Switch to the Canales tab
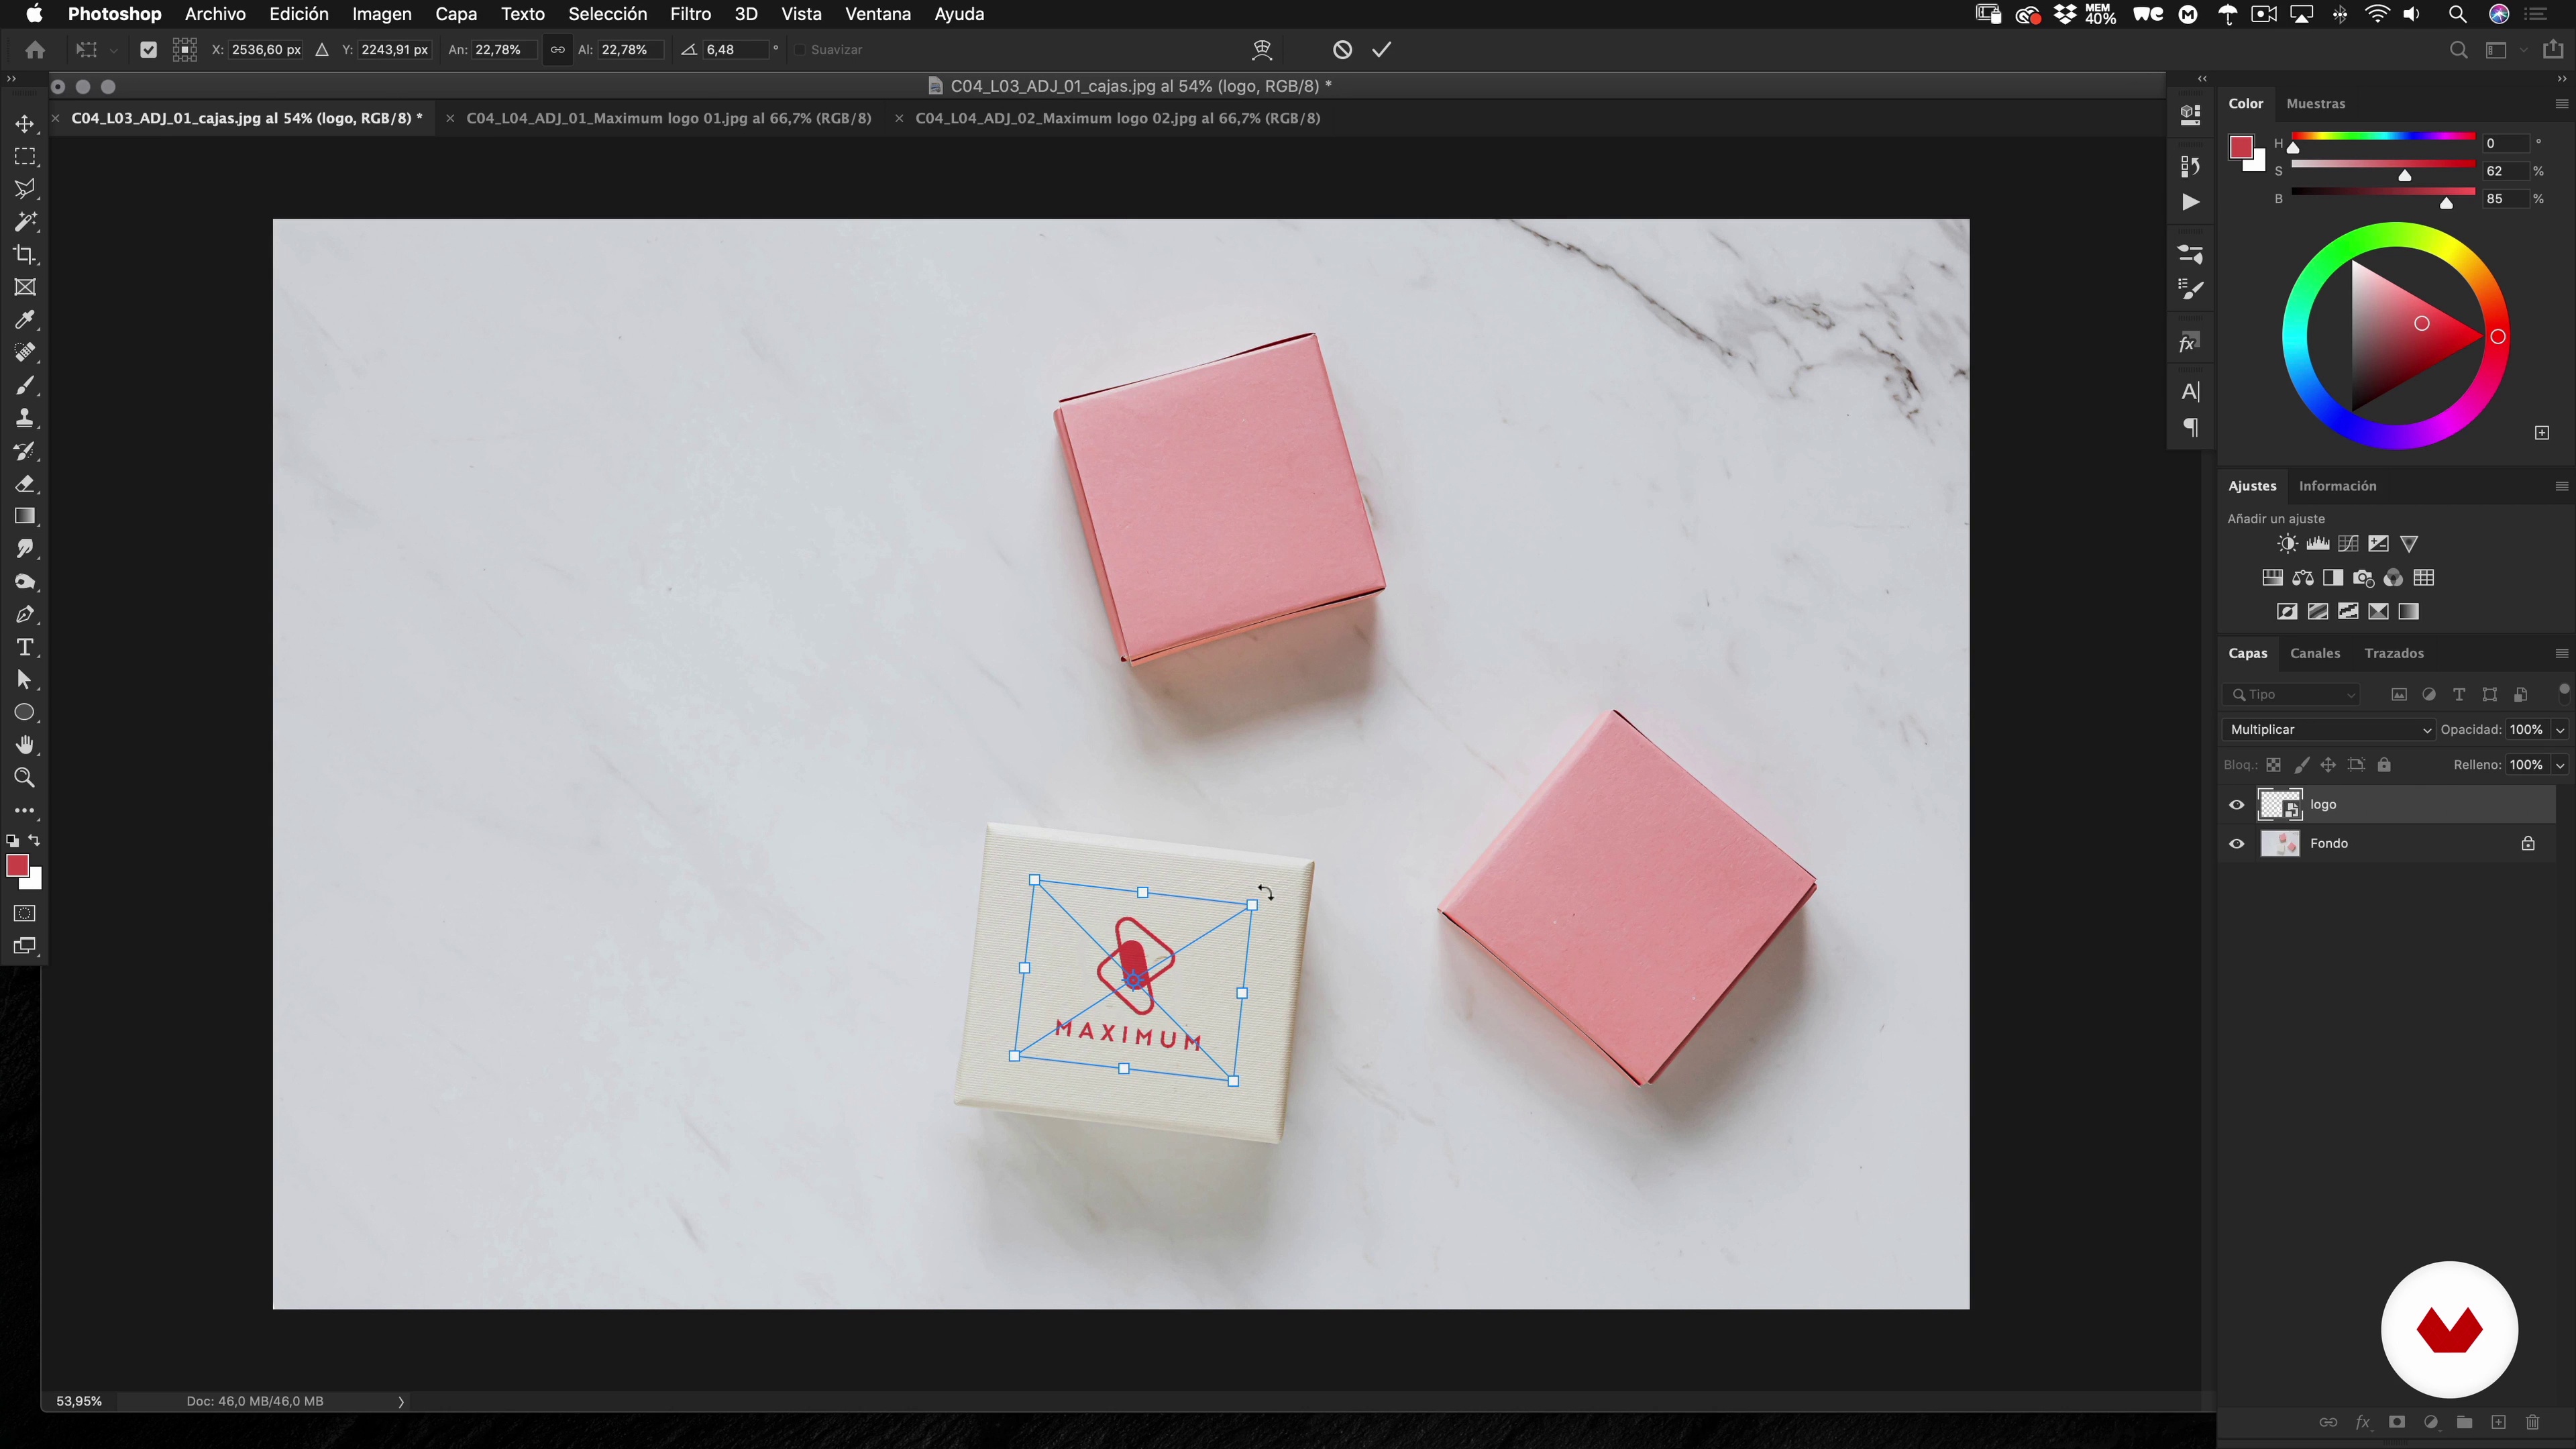Screen dimensions: 2576x1449 pyautogui.click(x=2314, y=654)
